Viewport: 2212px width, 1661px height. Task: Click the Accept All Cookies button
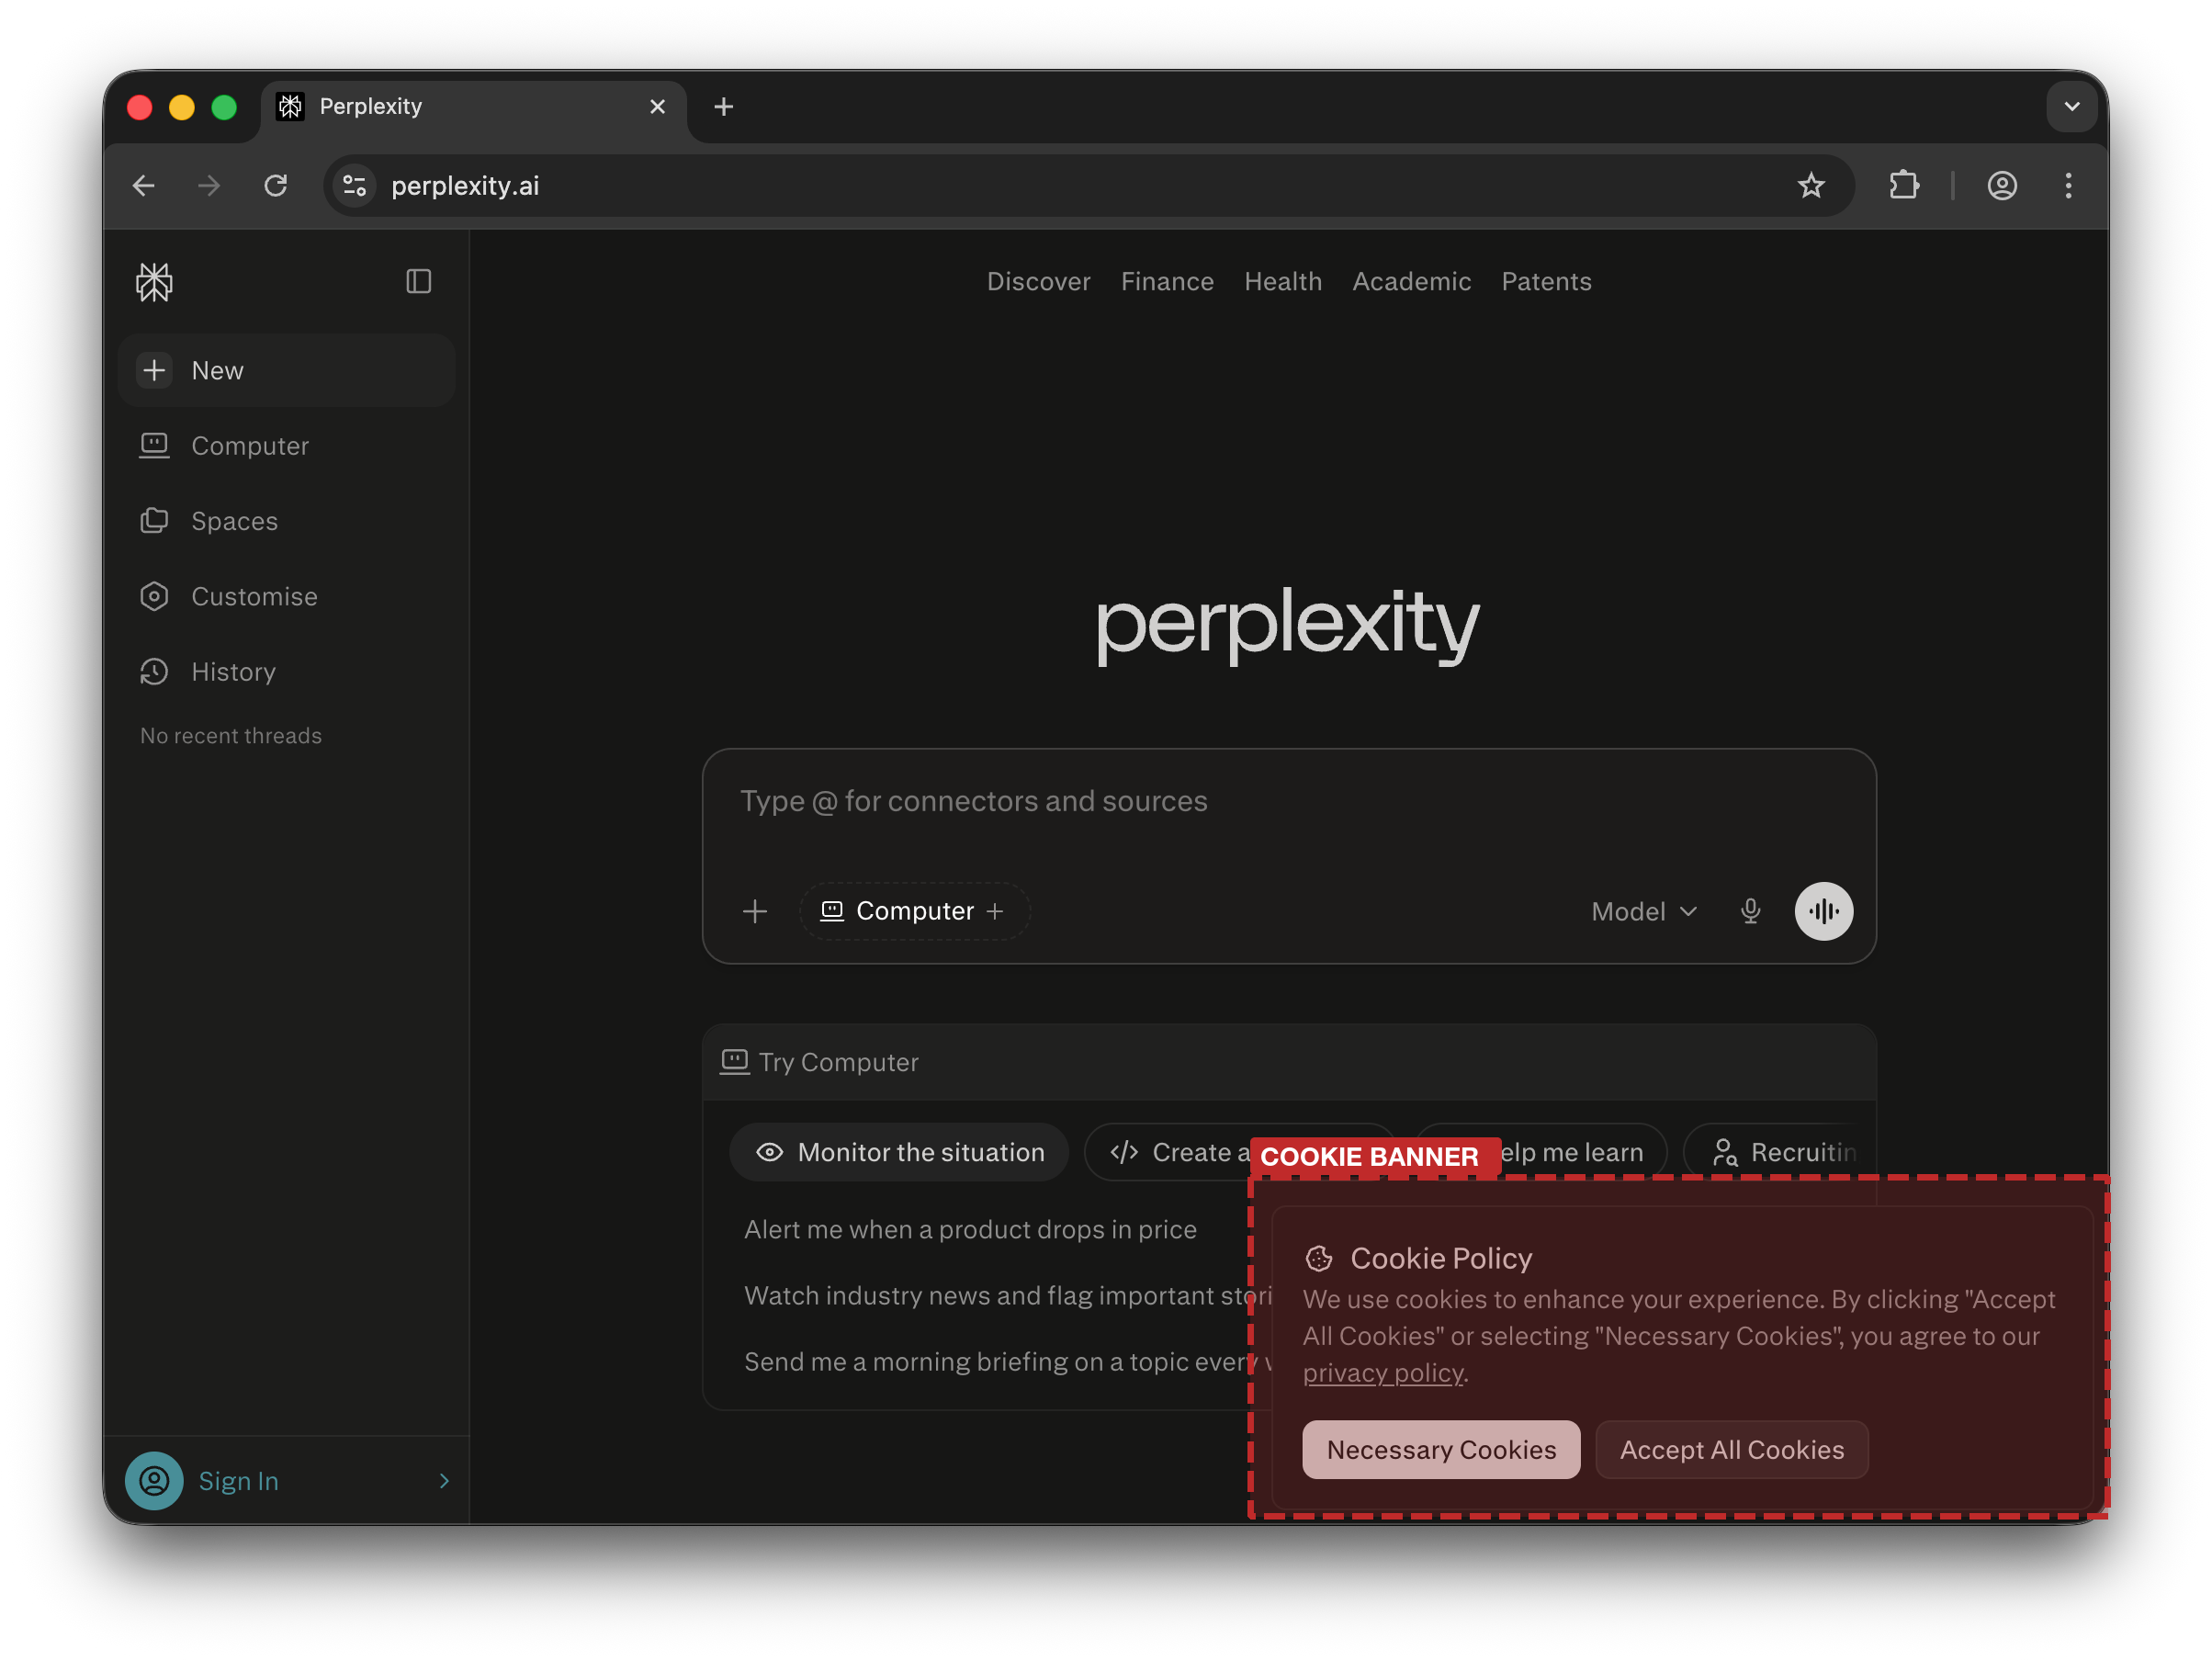1731,1450
